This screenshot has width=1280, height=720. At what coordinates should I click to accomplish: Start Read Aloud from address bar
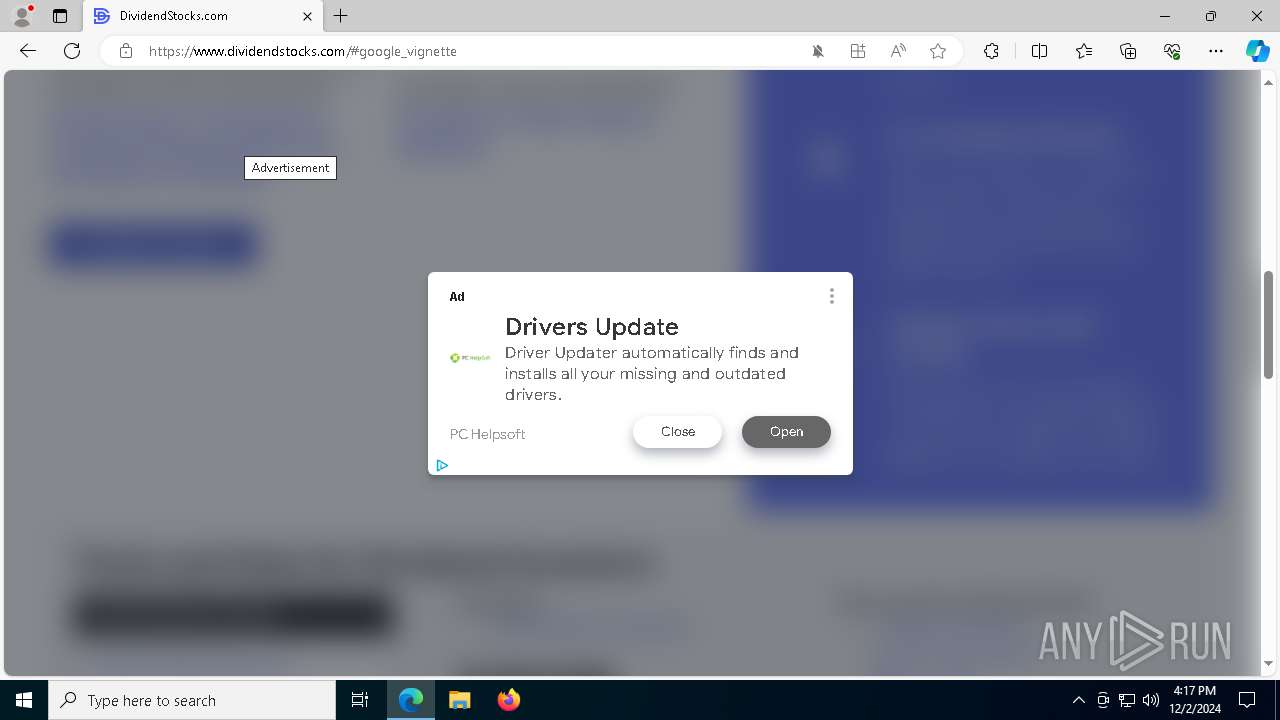(898, 51)
